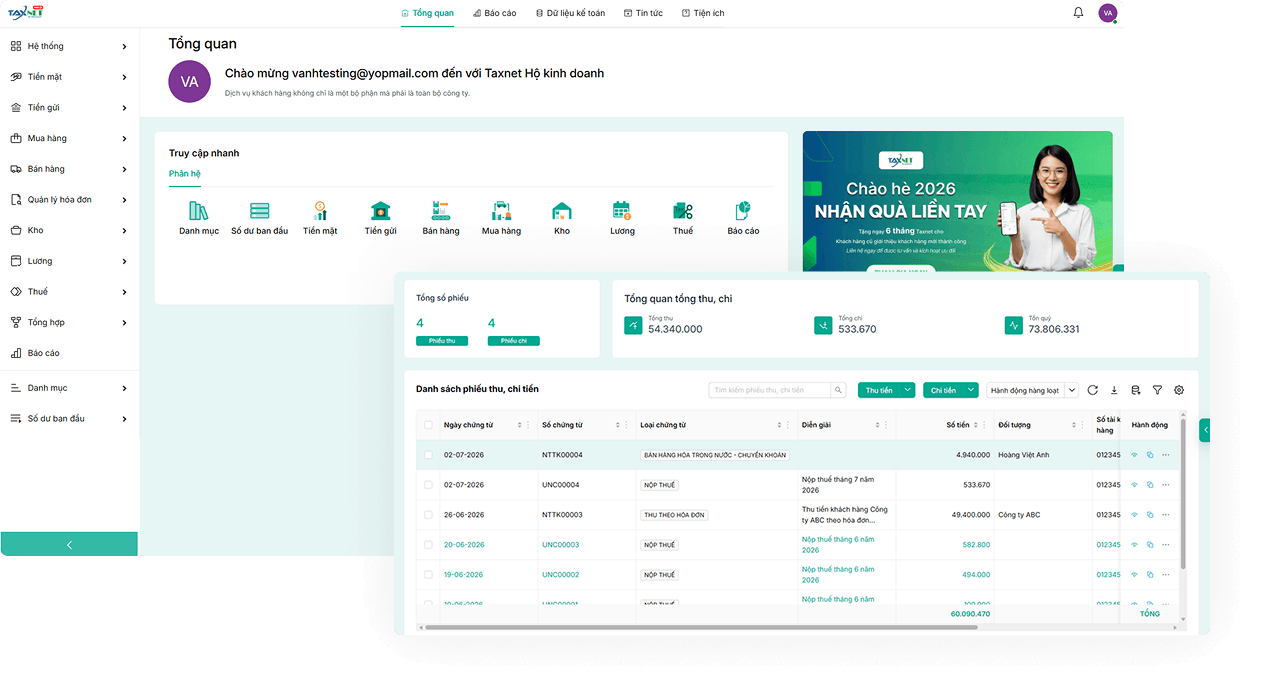This screenshot has width=1270, height=696.
Task: Open the UNC00003 voucher link
Action: point(560,545)
